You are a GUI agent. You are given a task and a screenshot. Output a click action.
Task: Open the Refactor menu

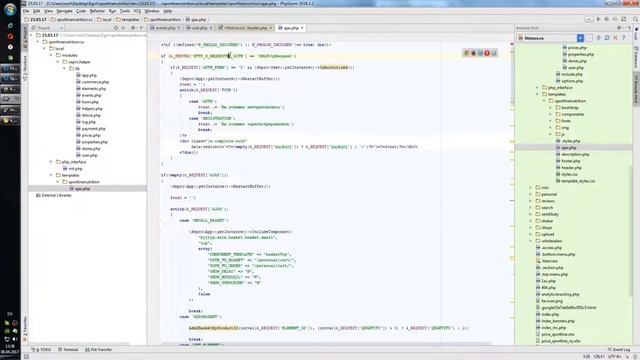(97, 11)
